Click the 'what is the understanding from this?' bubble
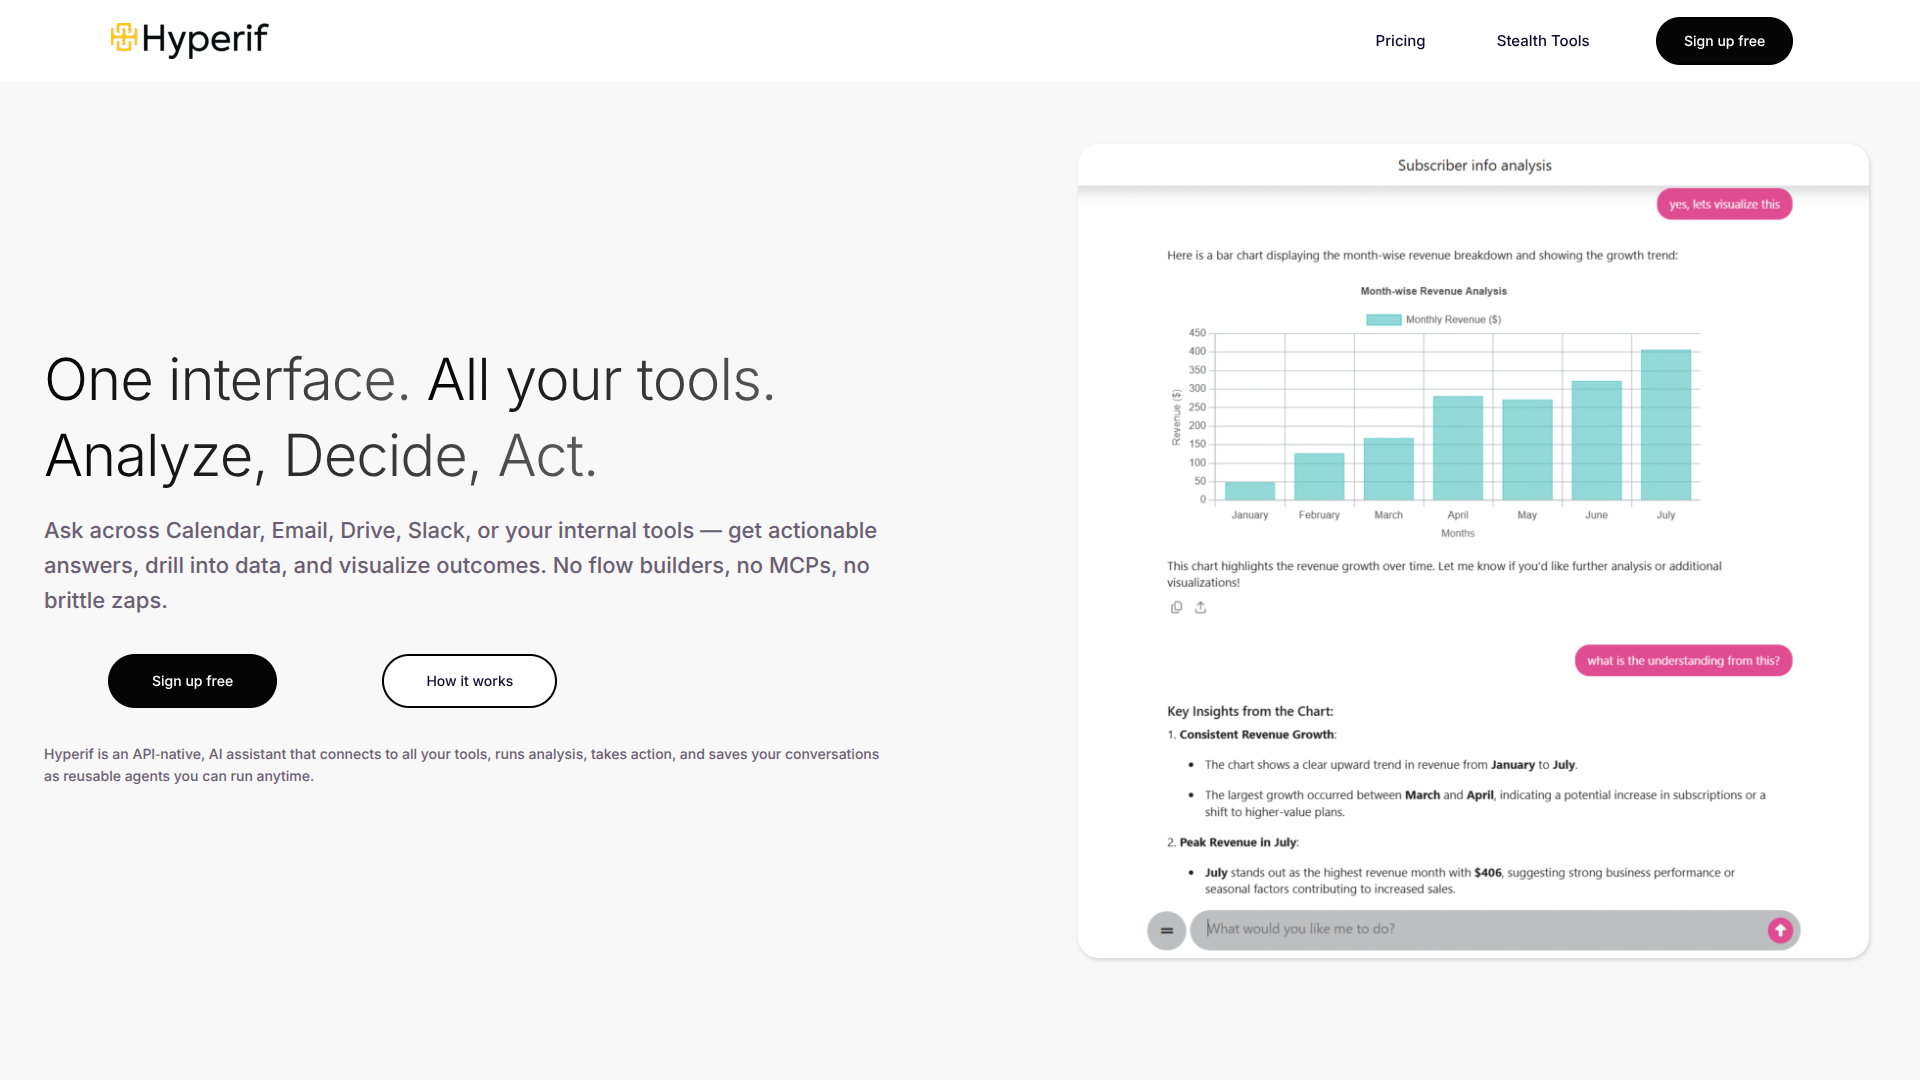 click(1682, 661)
